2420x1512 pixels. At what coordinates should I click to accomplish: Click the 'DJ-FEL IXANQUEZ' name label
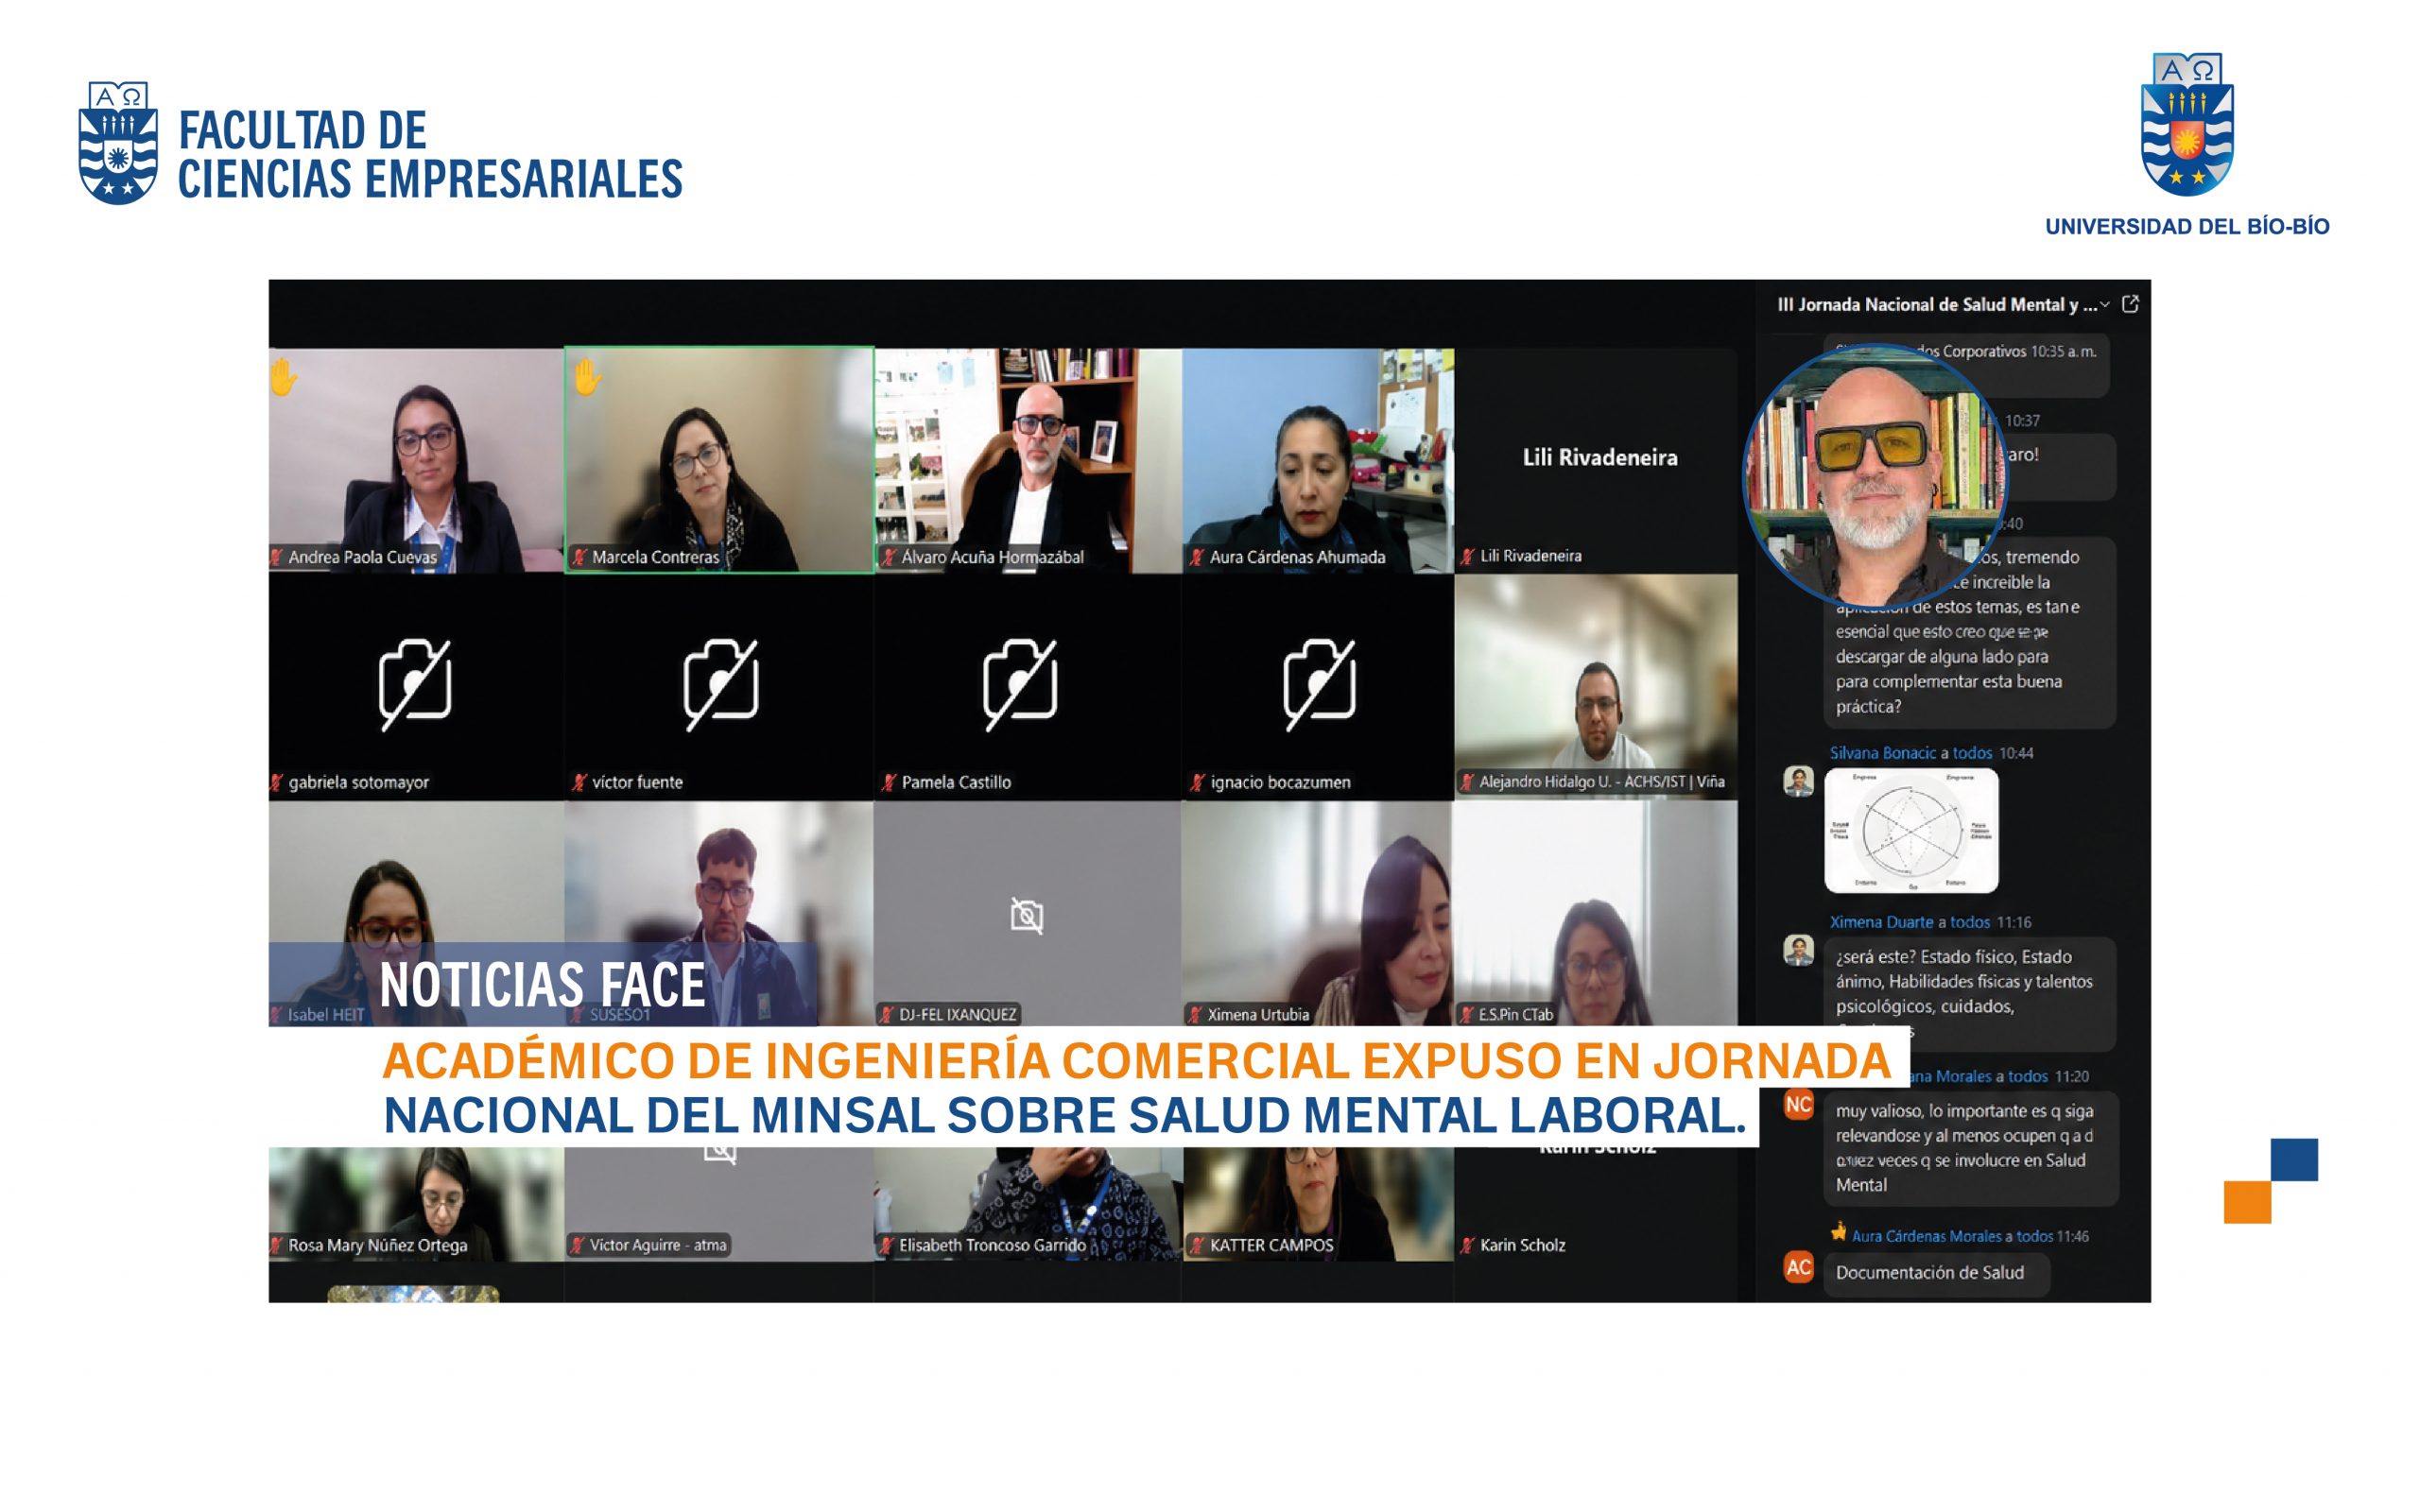point(957,1014)
